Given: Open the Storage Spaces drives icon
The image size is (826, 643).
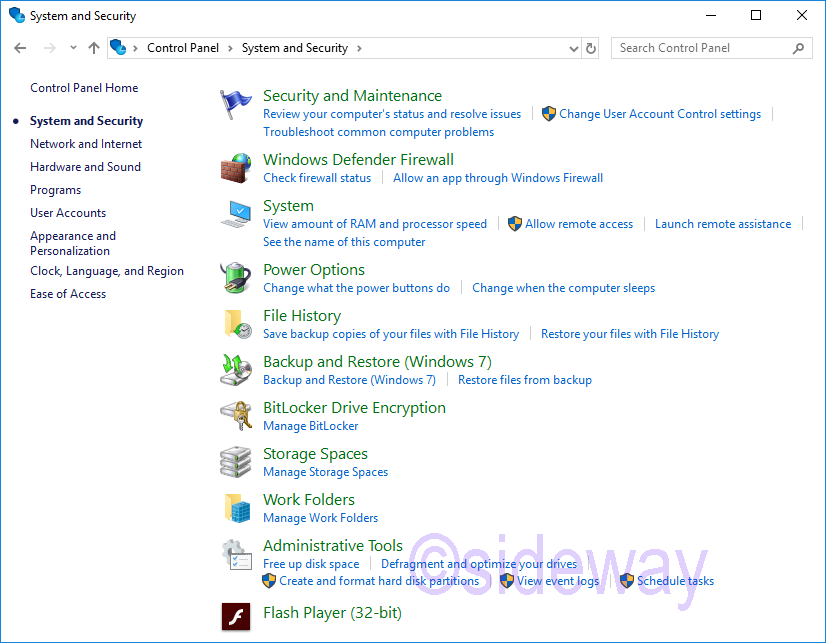Looking at the screenshot, I should pos(236,462).
